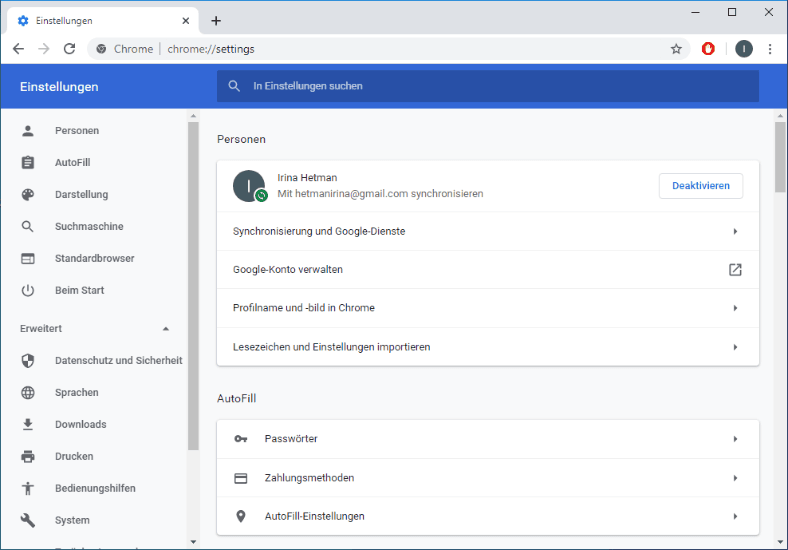788x550 pixels.
Task: Click the Datenschutz und Sicherheit shield icon
Action: (x=28, y=360)
